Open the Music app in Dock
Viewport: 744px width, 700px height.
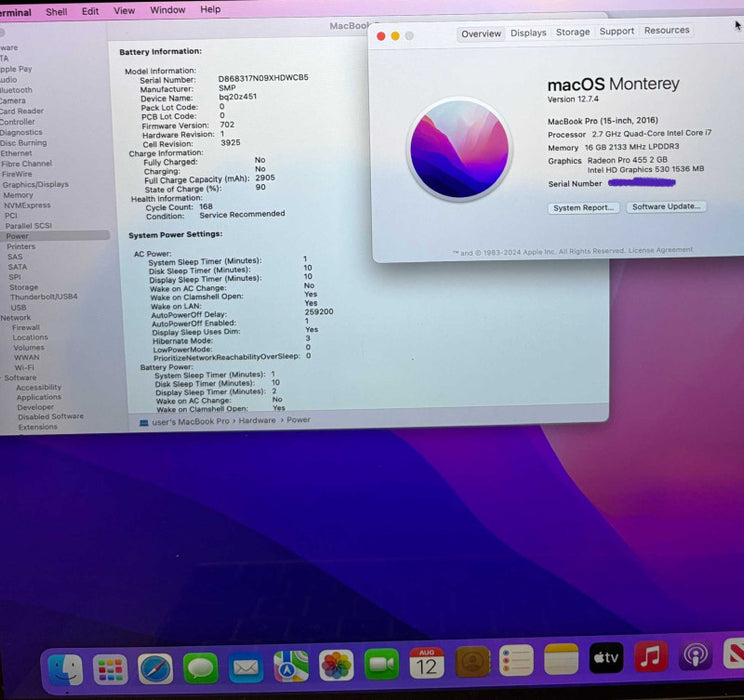click(x=651, y=657)
